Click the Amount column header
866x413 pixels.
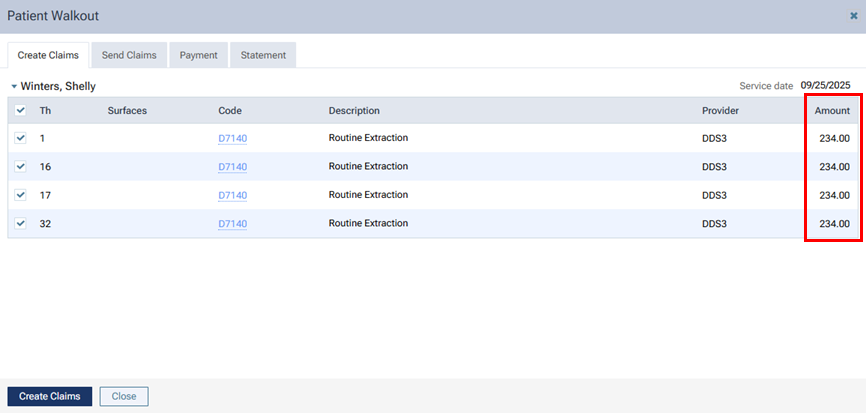click(x=832, y=110)
